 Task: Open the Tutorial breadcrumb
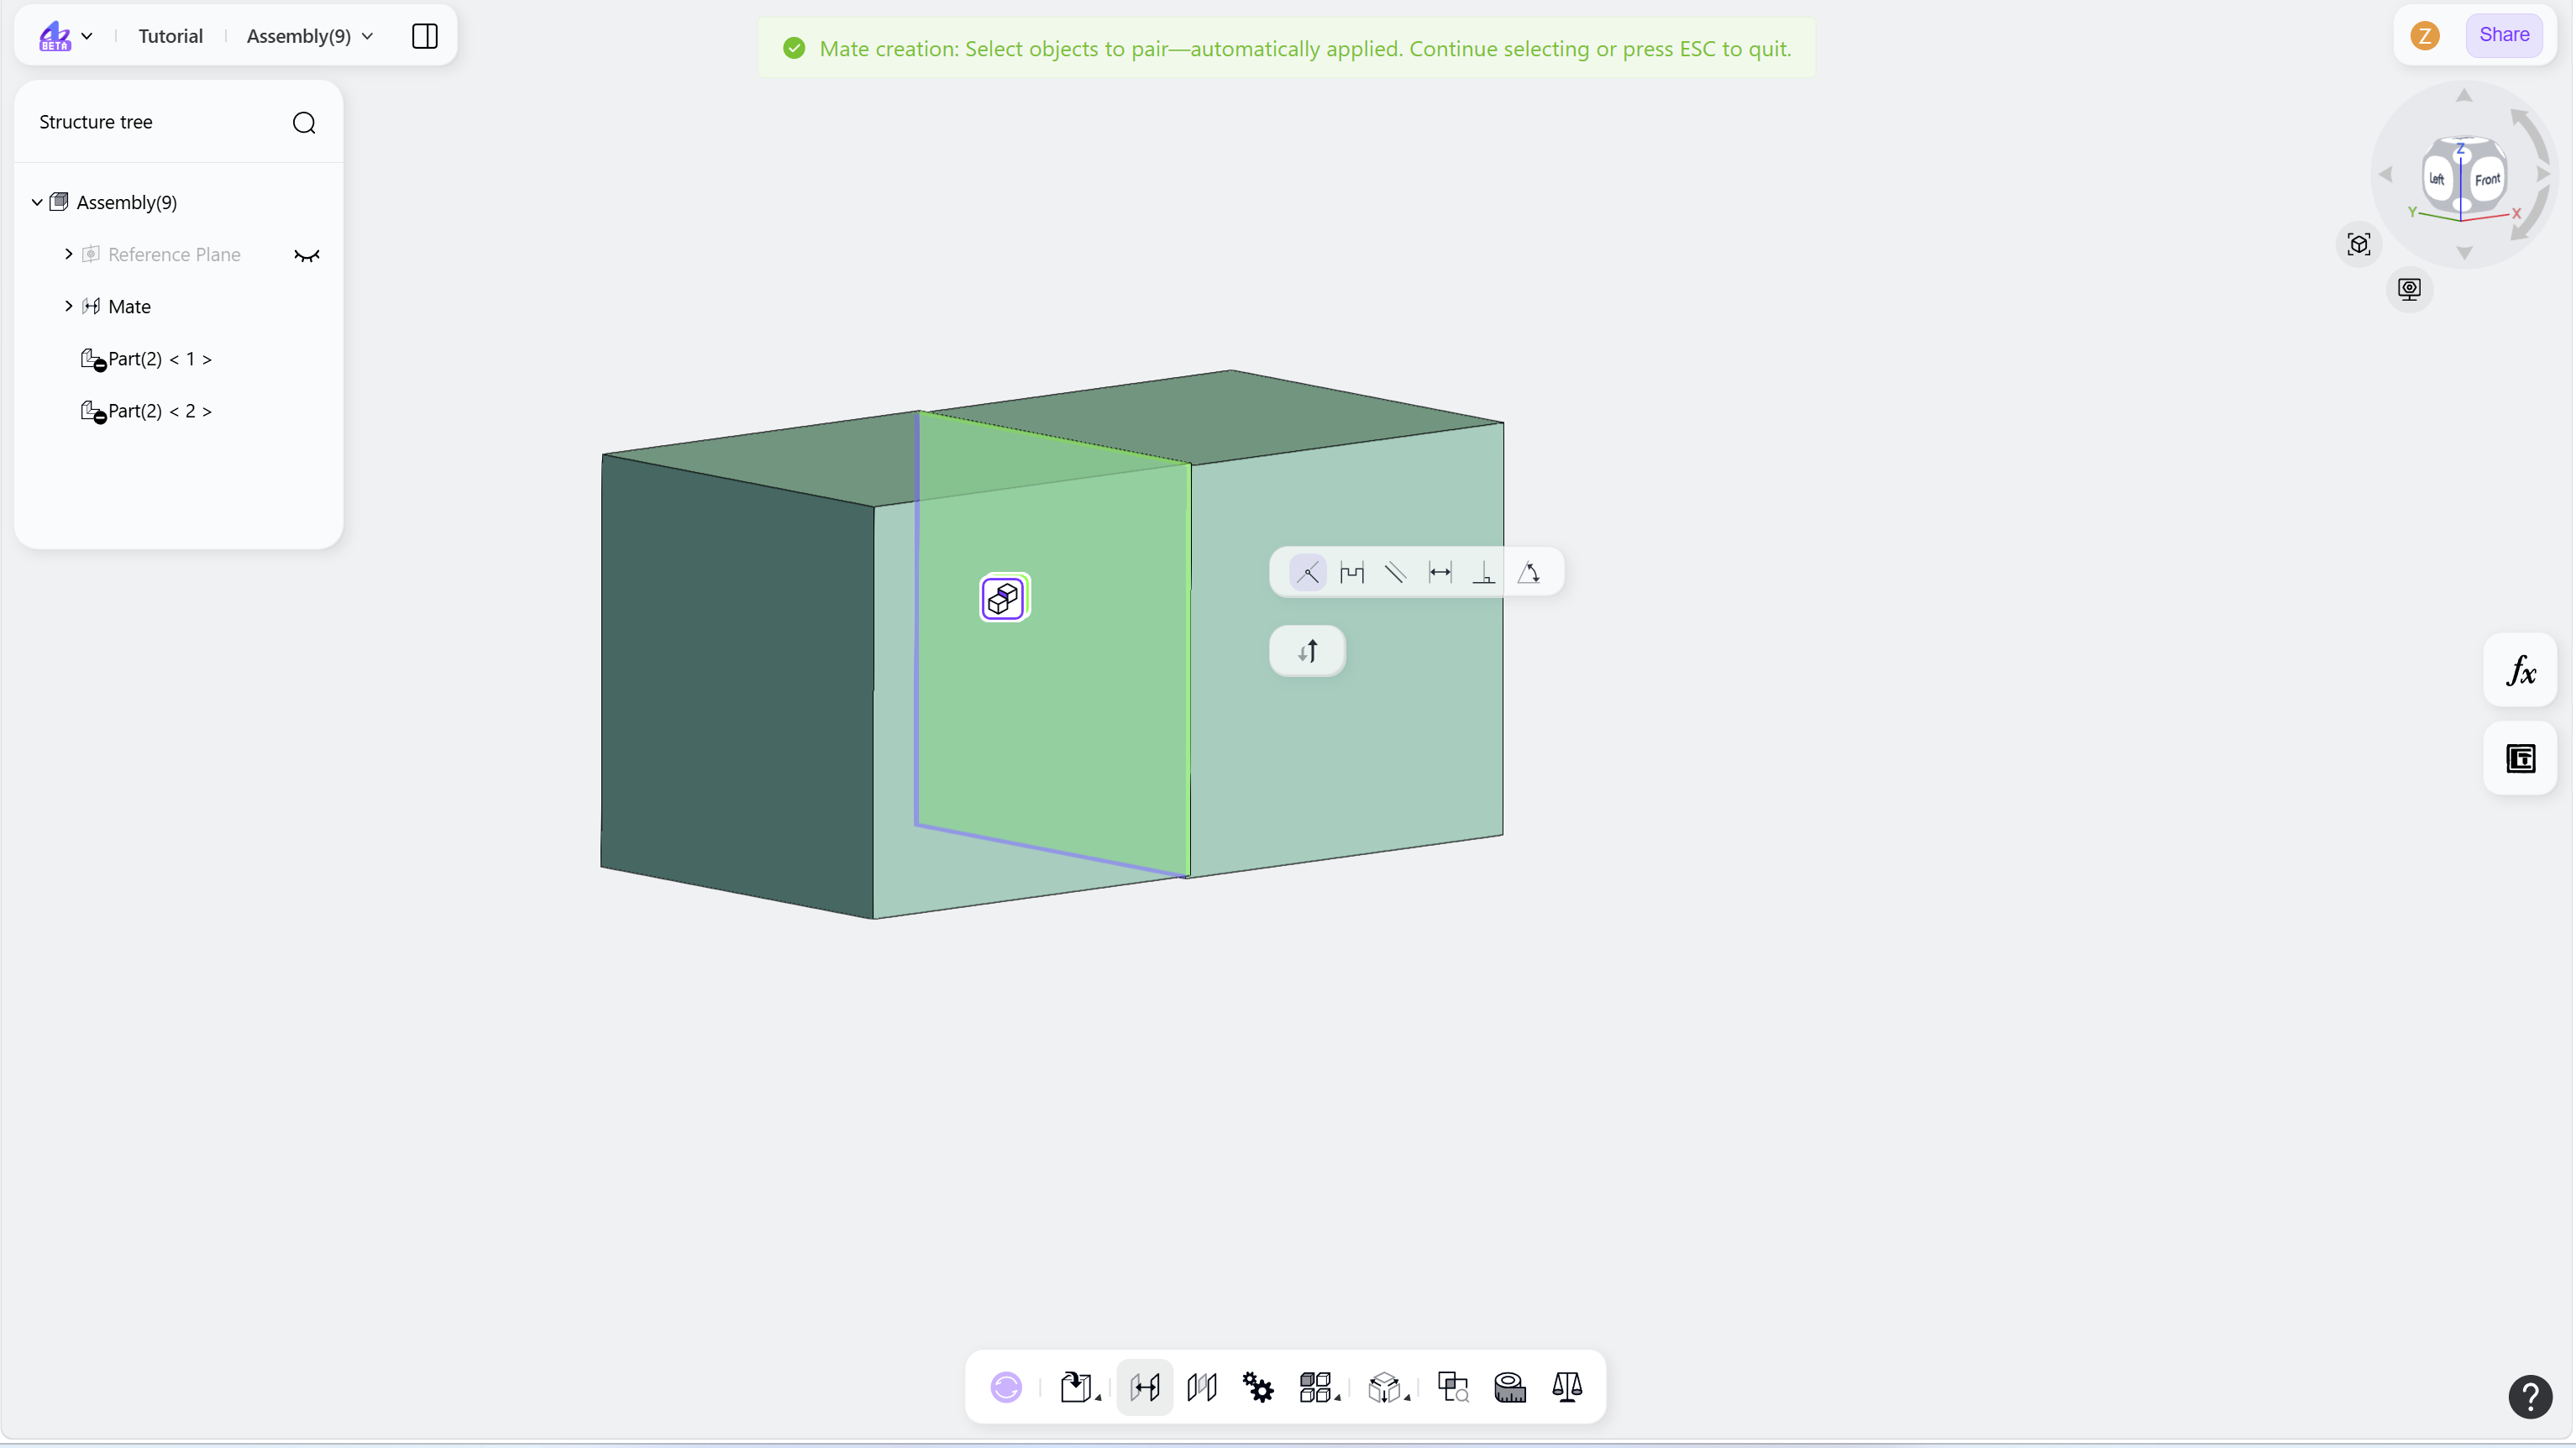click(170, 36)
